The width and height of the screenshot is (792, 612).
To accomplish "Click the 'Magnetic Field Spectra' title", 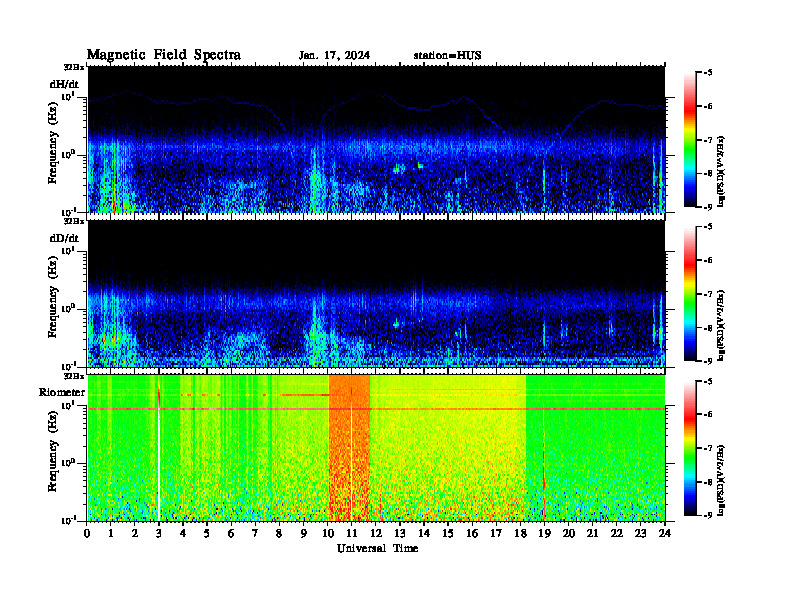I will tap(164, 55).
